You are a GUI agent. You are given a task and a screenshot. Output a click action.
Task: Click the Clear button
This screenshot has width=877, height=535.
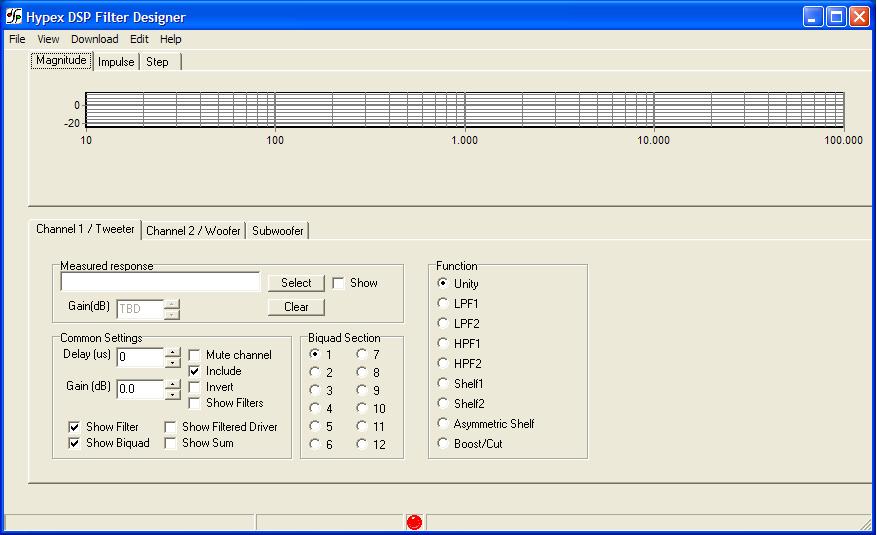(296, 307)
